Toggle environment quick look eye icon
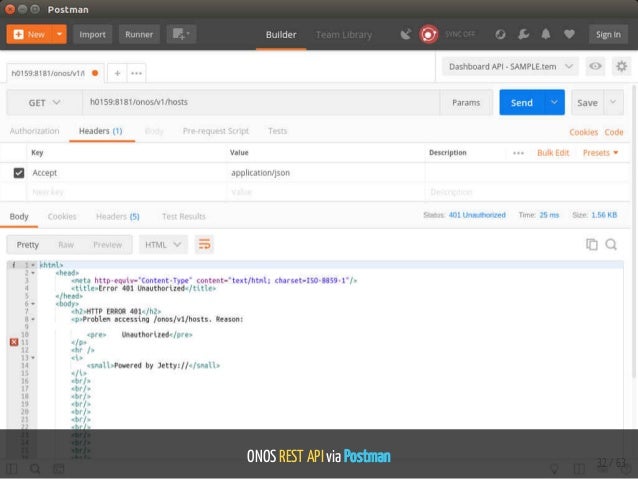 coord(595,66)
